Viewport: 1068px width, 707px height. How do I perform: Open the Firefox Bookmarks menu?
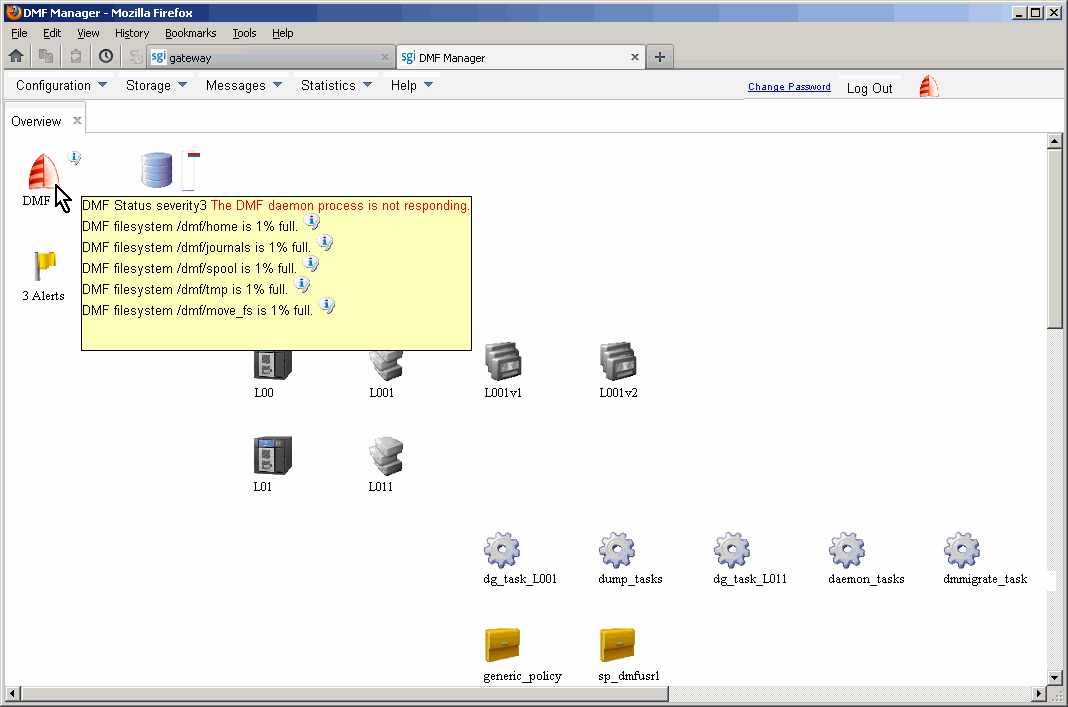191,33
